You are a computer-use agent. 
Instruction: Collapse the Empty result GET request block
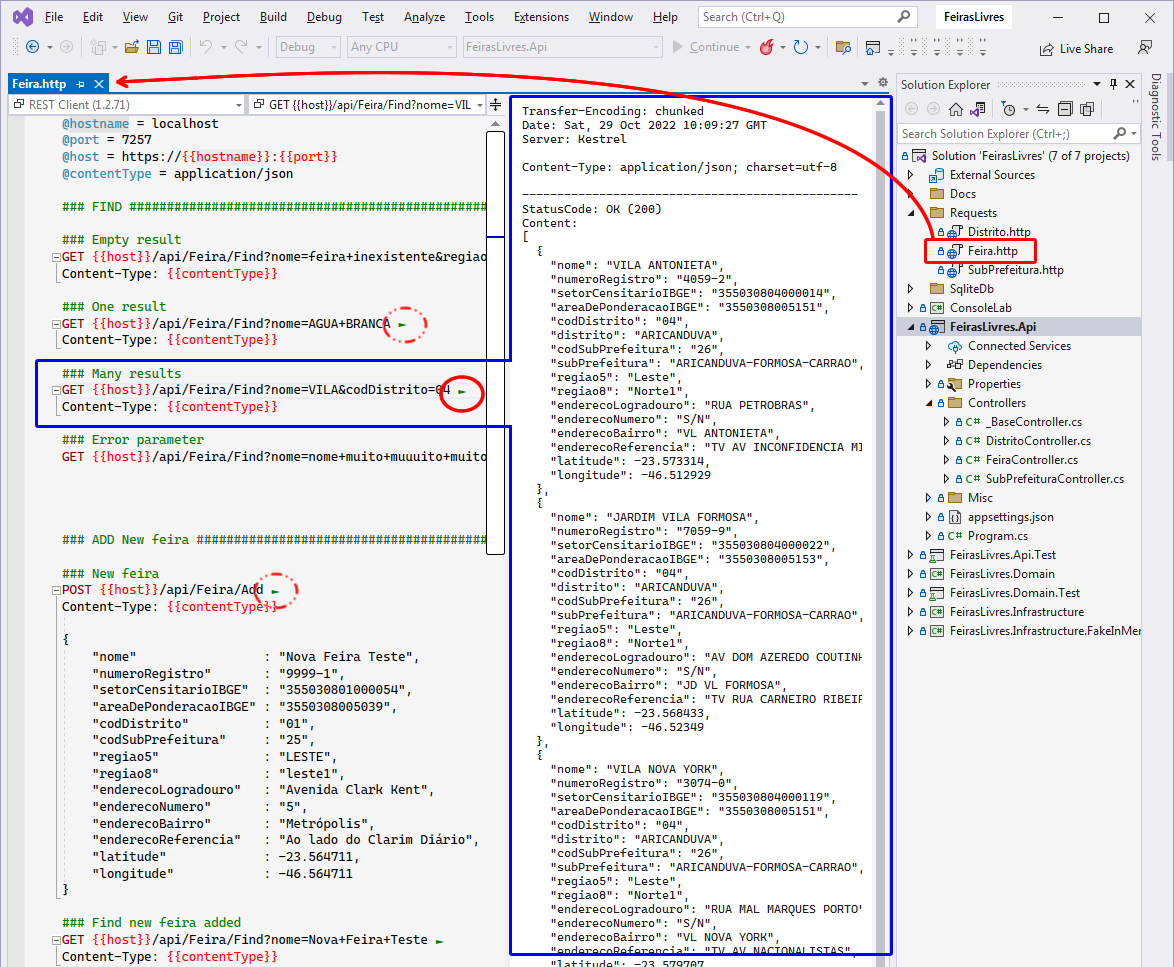coord(56,257)
